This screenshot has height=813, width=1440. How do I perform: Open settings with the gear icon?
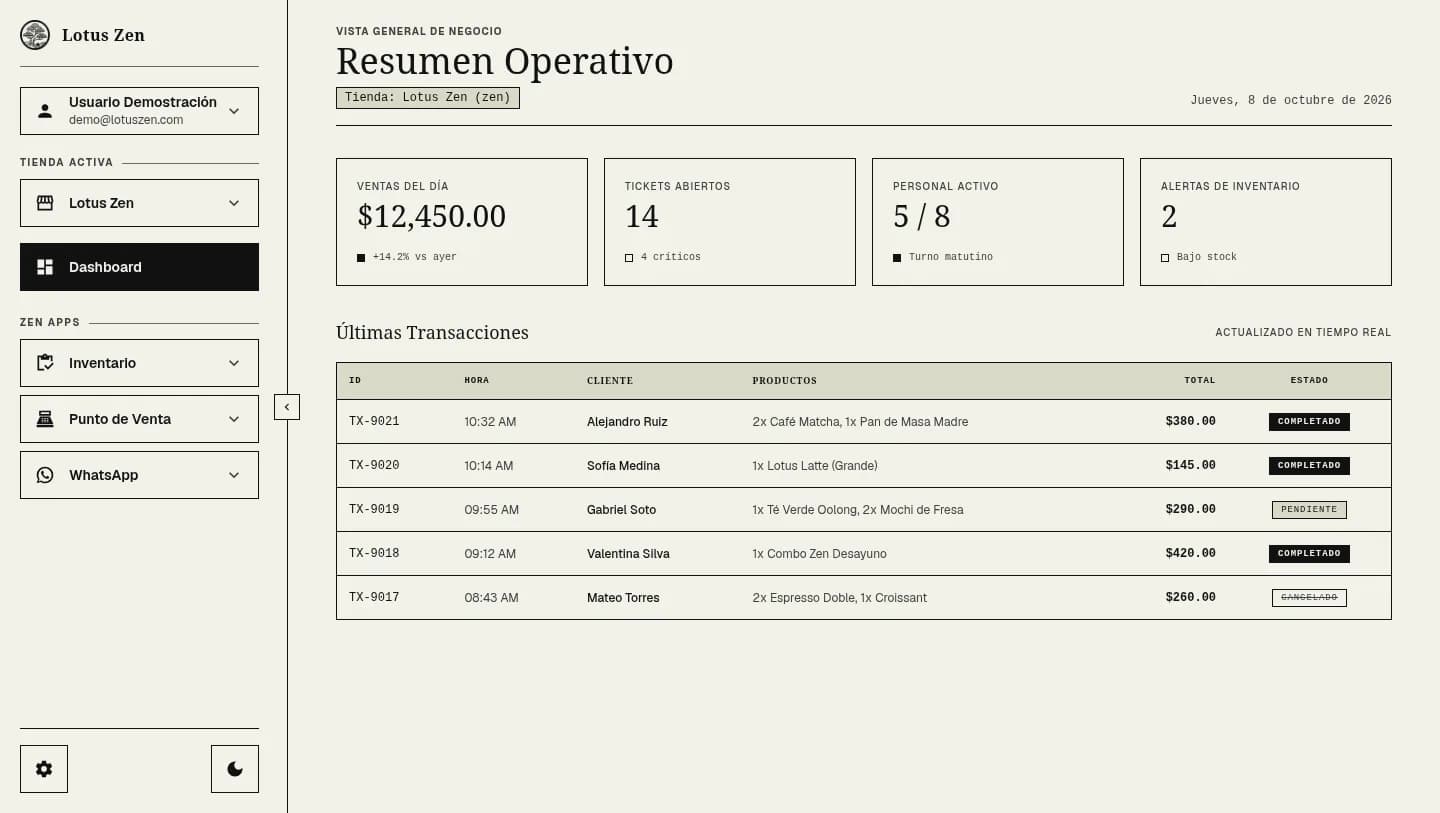point(44,769)
